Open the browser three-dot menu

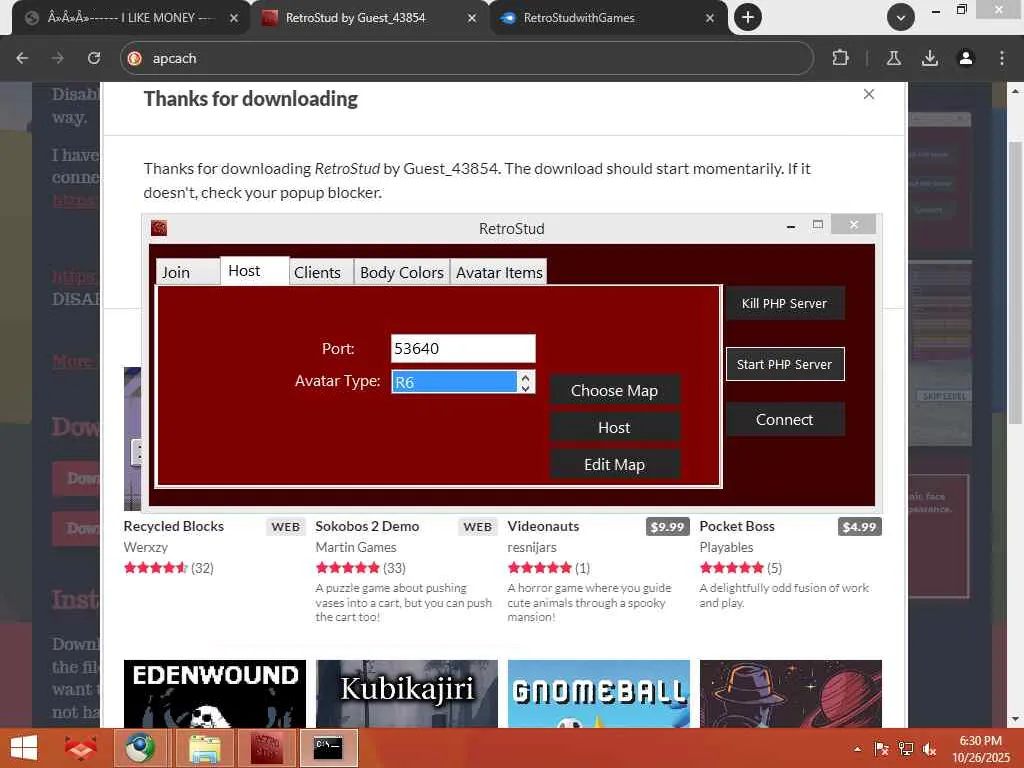[1001, 58]
